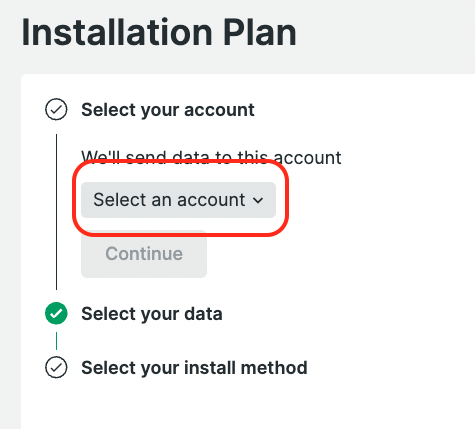Screen dimensions: 475x429
Task: Click the outlined checkmark beside Select your install method
Action: tap(56, 367)
